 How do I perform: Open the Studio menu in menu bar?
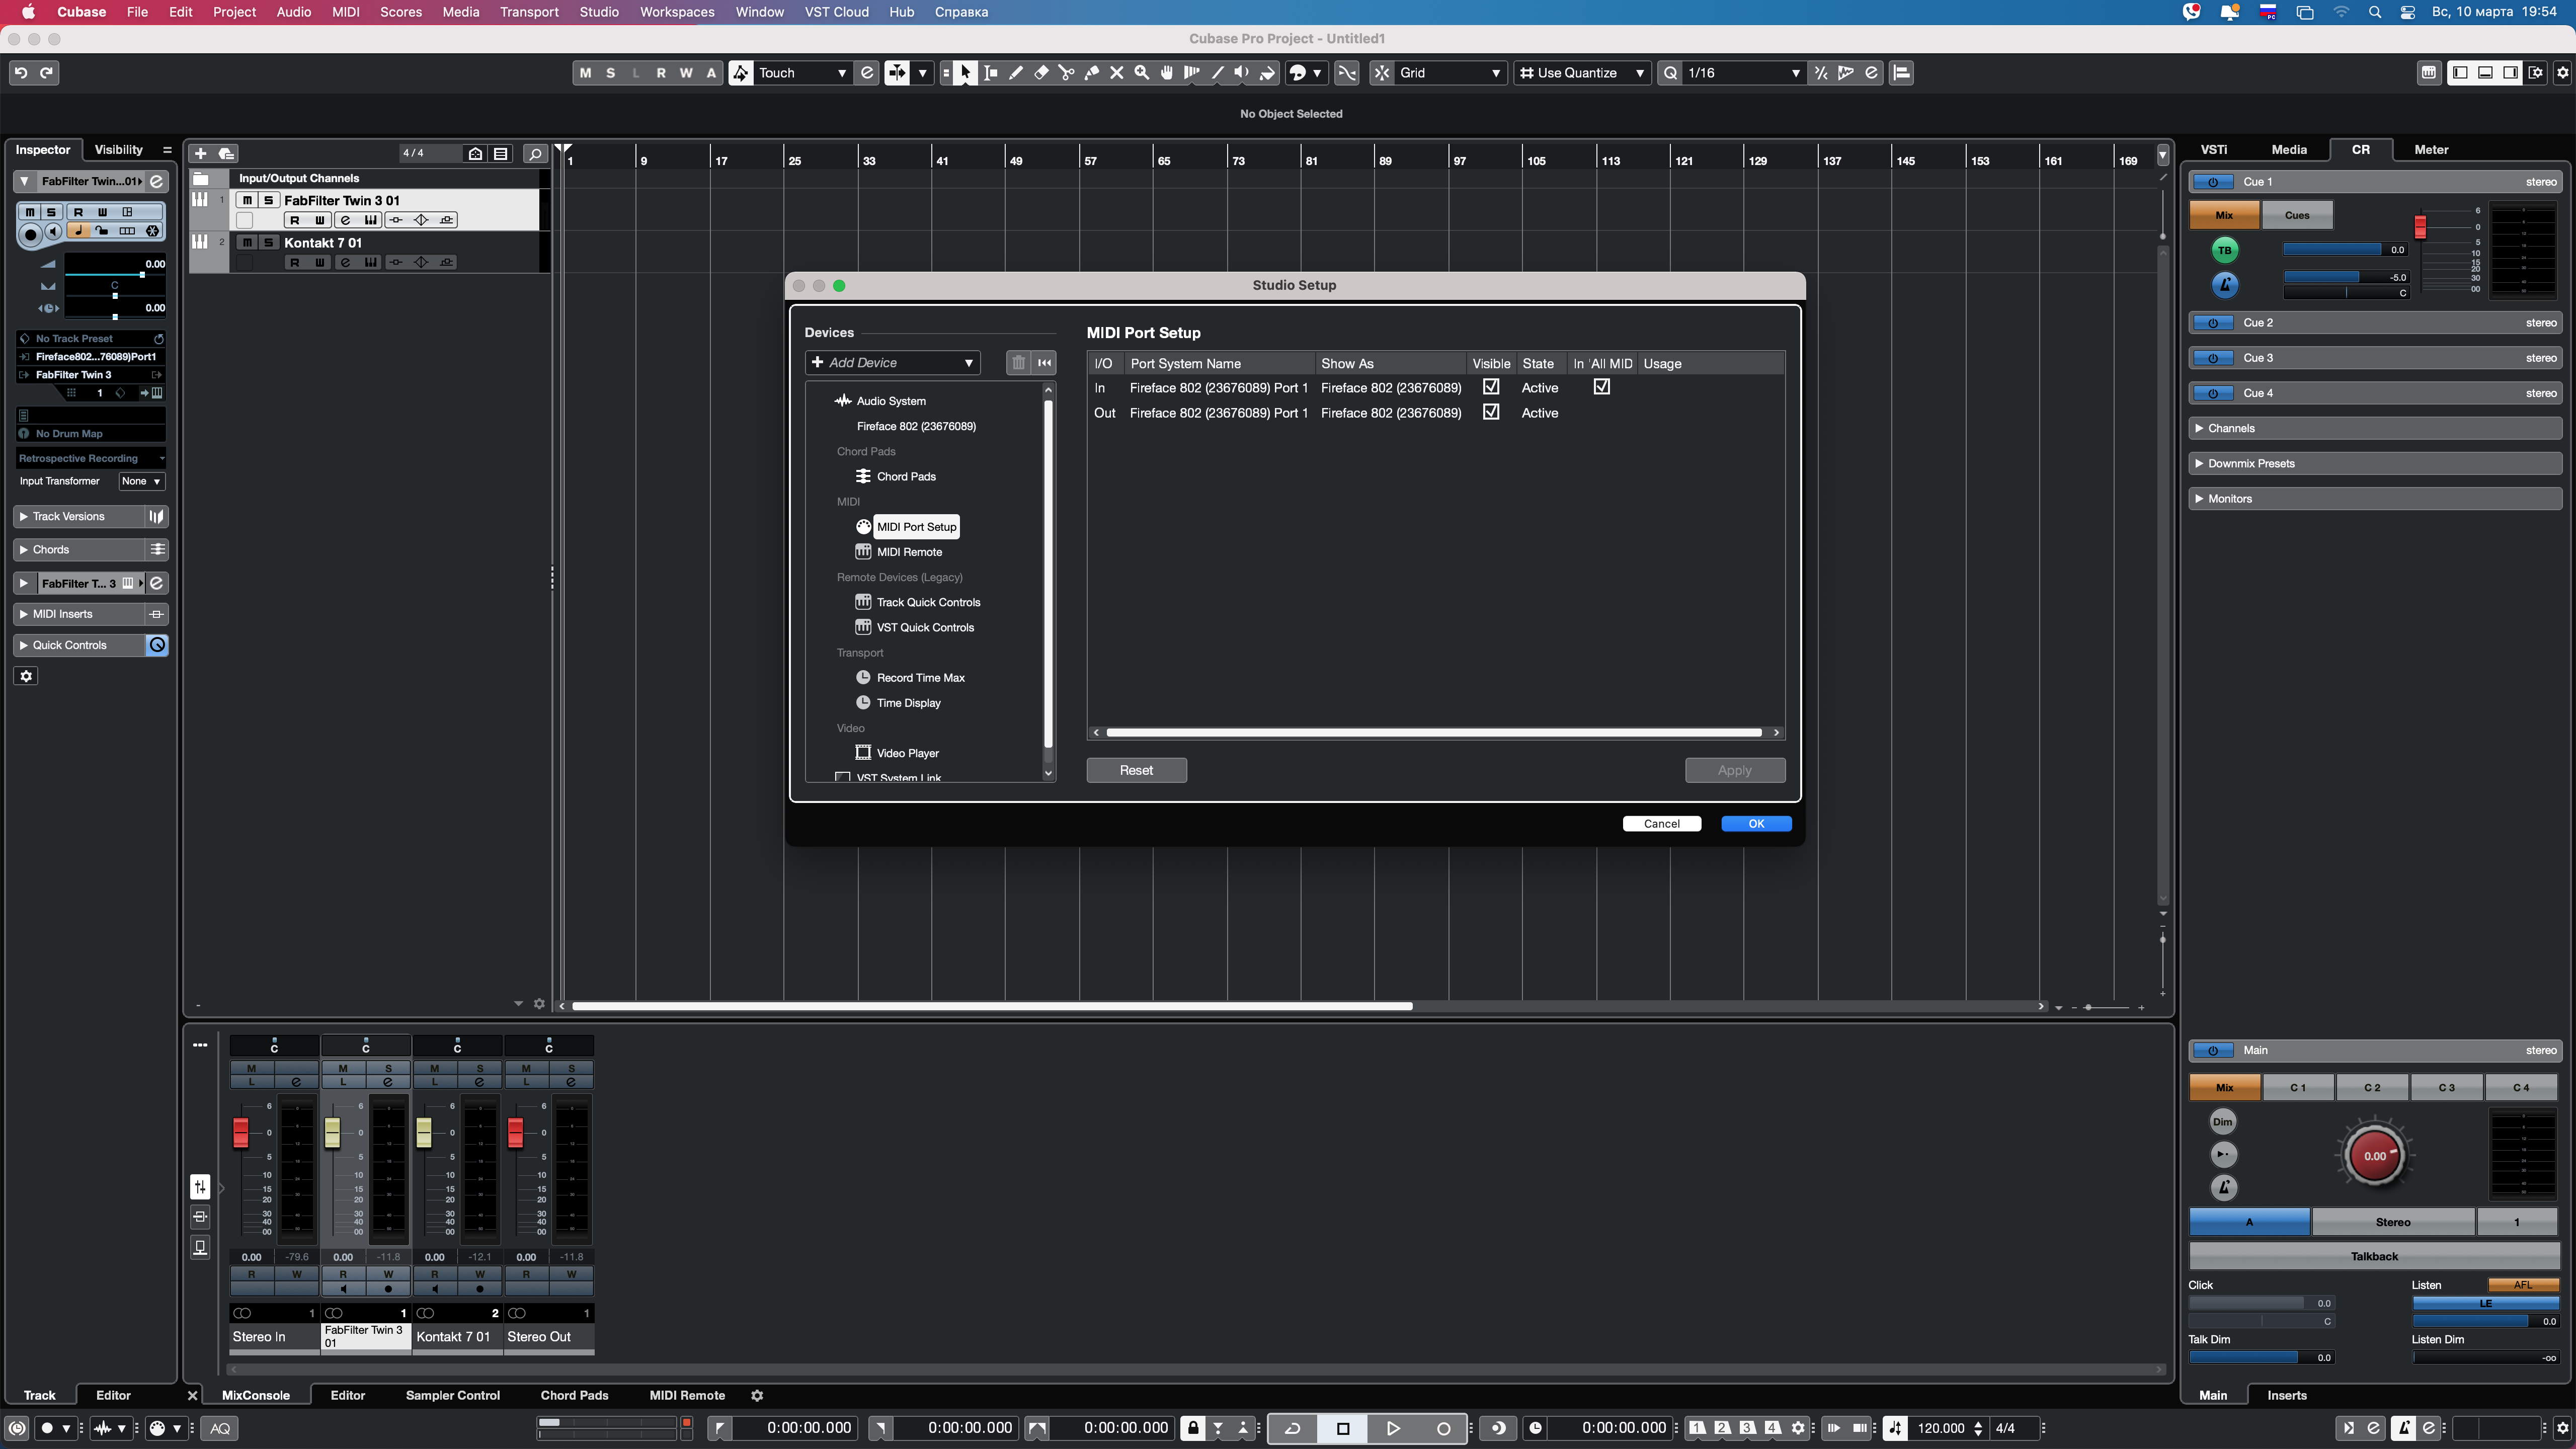point(599,12)
